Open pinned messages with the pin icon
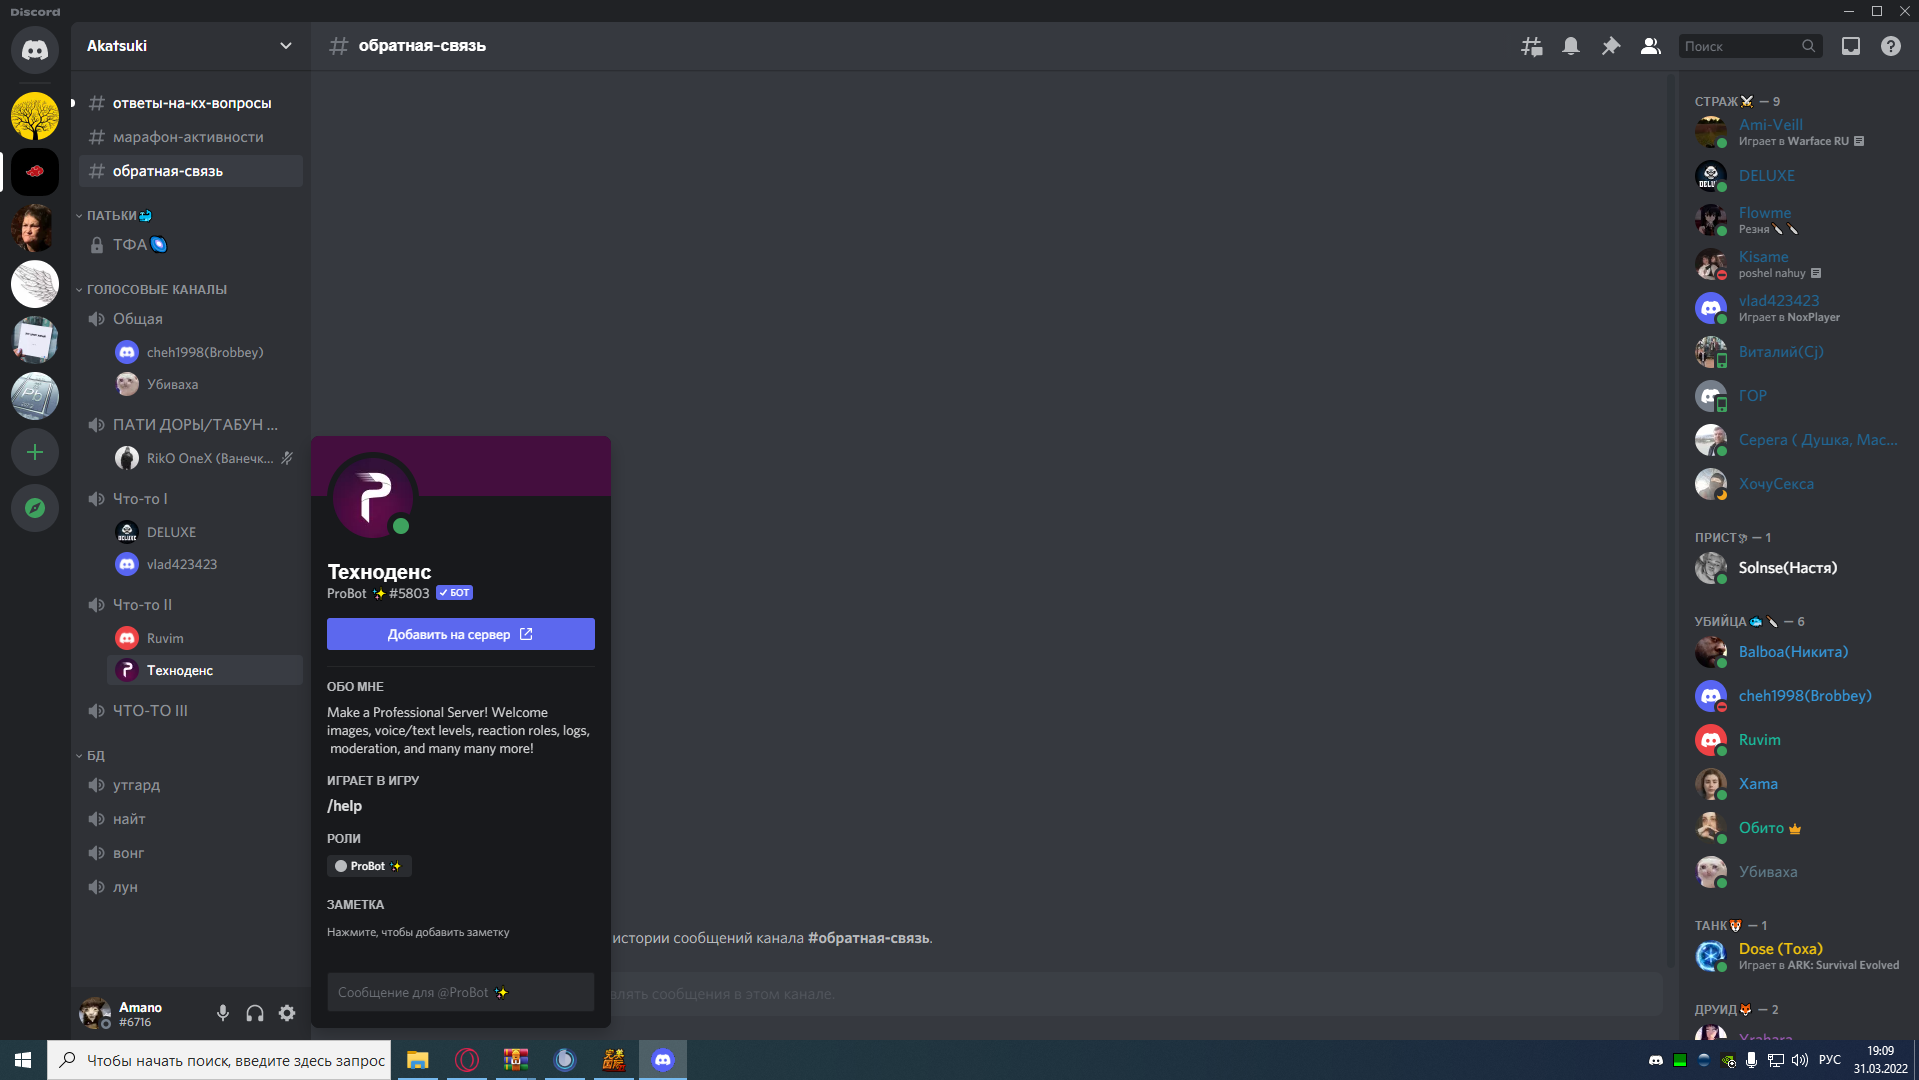This screenshot has height=1080, width=1919. (1610, 46)
